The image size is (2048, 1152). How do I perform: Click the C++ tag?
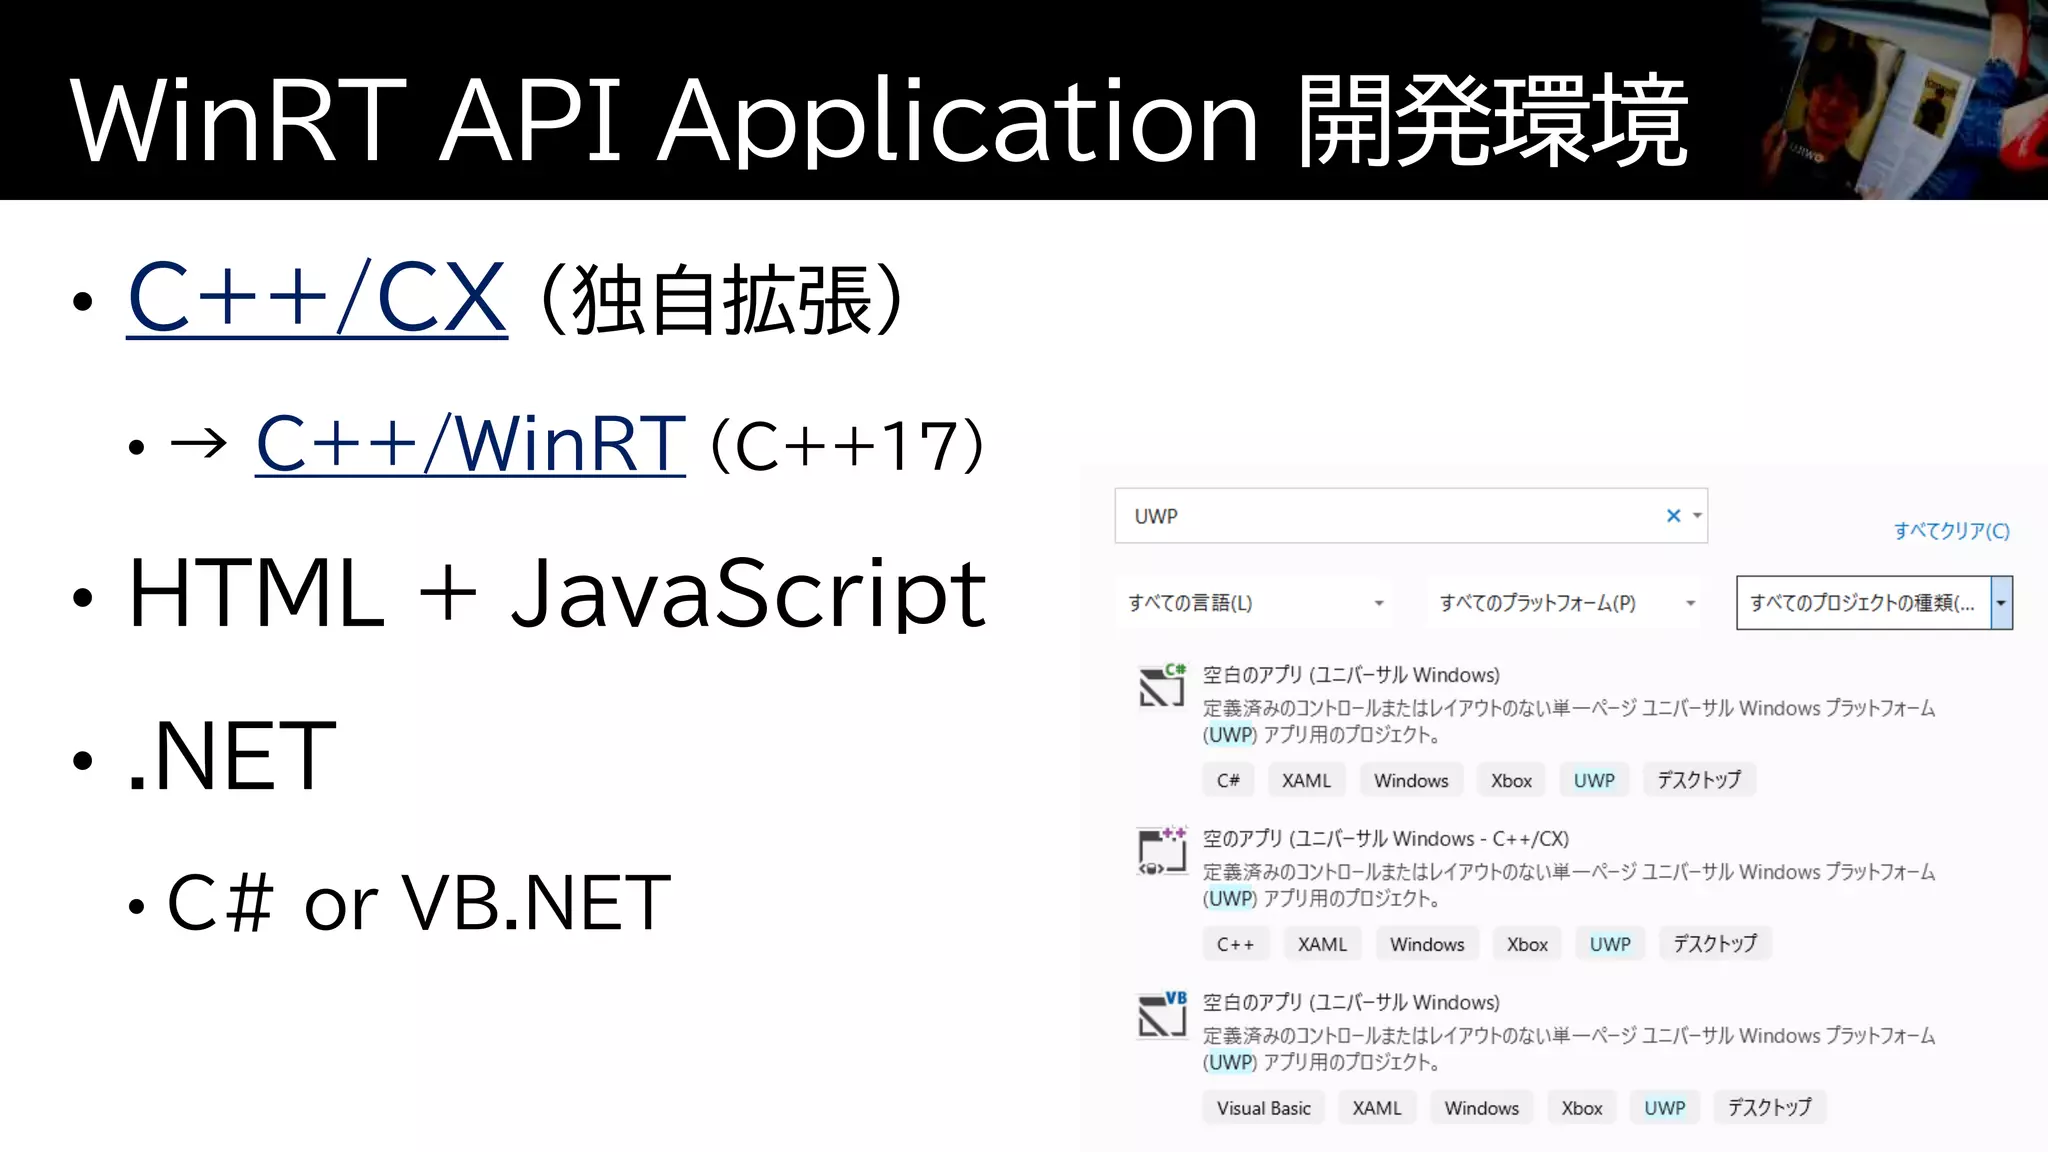click(1235, 944)
